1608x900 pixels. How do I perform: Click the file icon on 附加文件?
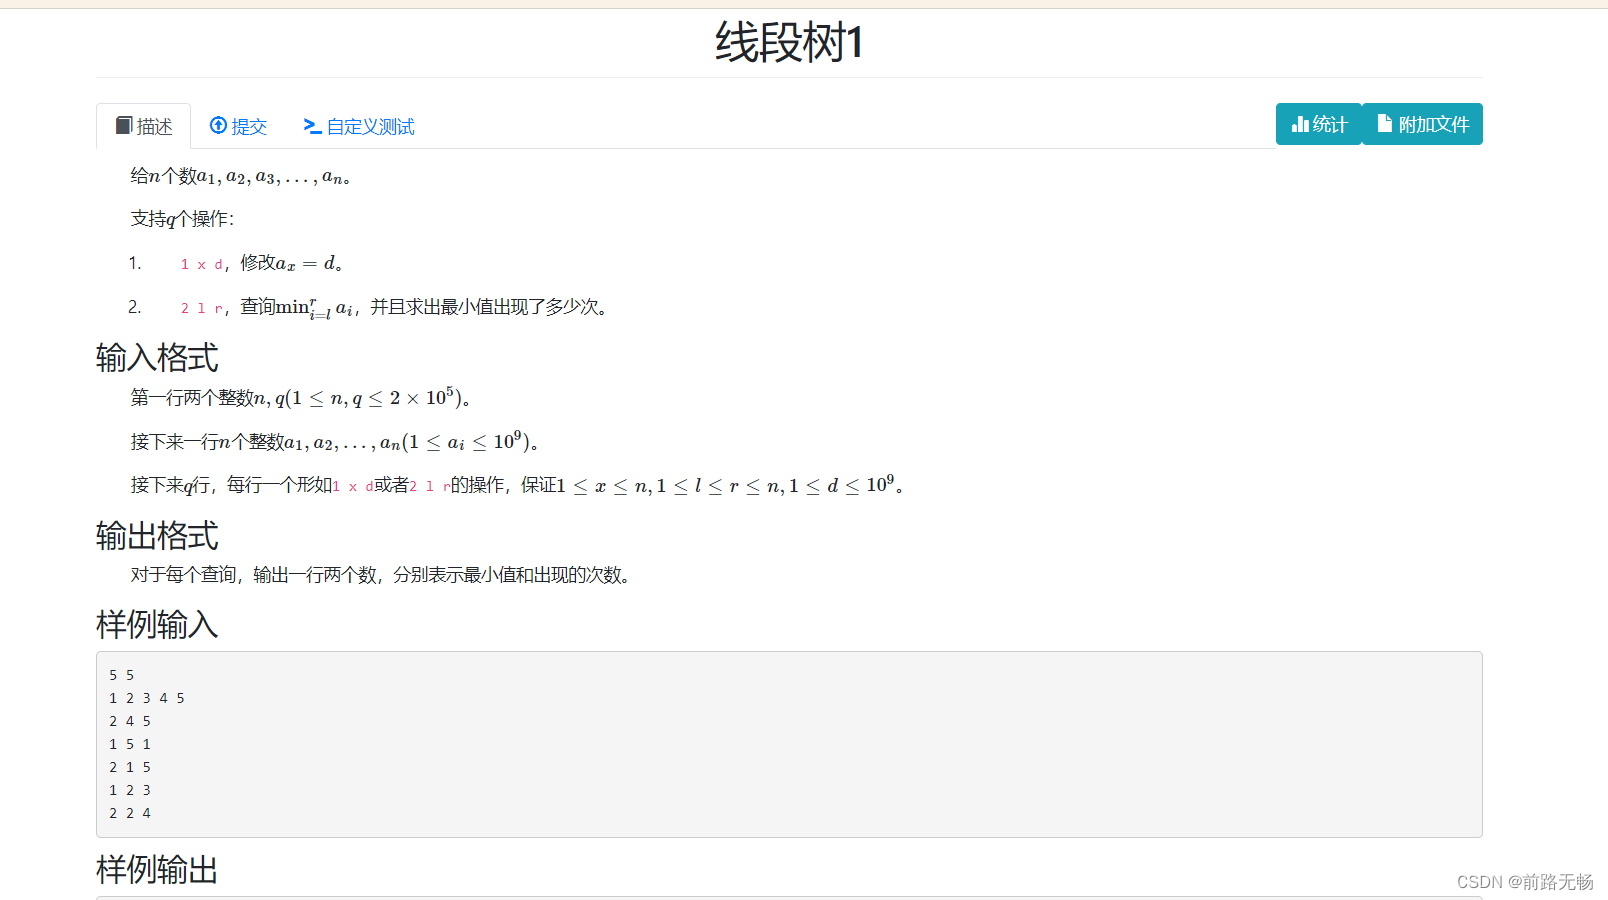[1385, 123]
